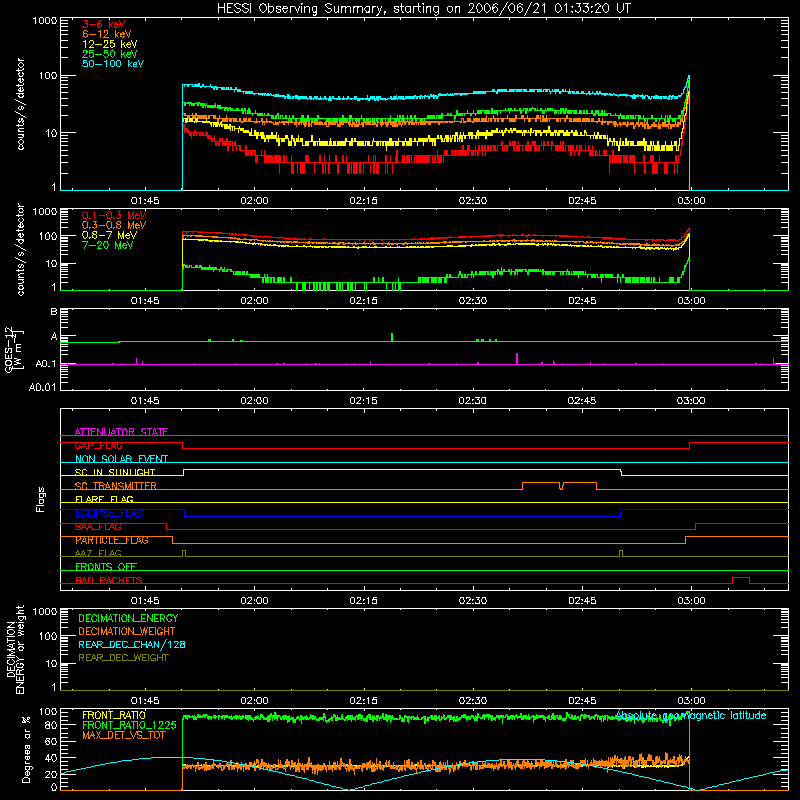Click the HESSI Observing Summary title text
Image resolution: width=800 pixels, height=800 pixels.
423,9
